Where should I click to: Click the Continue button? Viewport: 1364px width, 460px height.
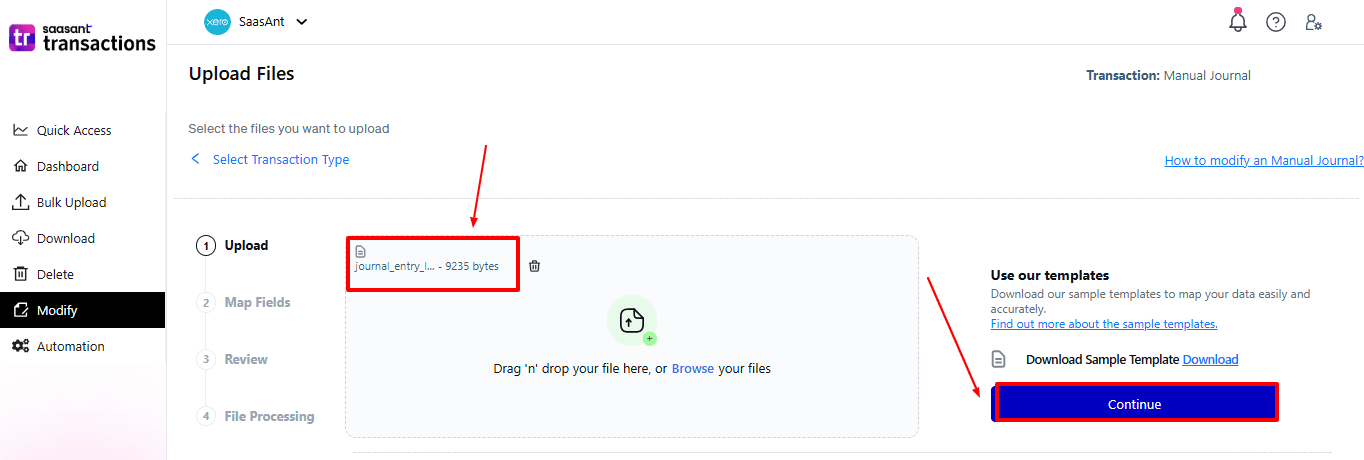pyautogui.click(x=1135, y=403)
